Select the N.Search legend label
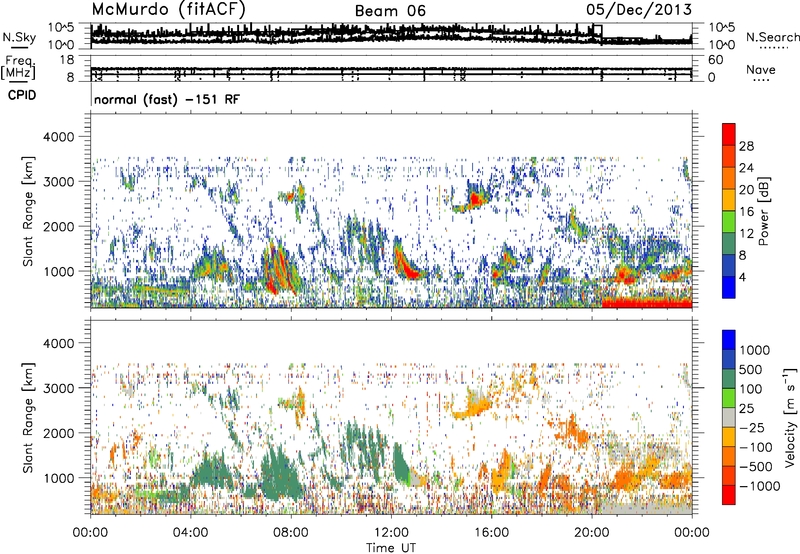The image size is (800, 554). (x=772, y=37)
